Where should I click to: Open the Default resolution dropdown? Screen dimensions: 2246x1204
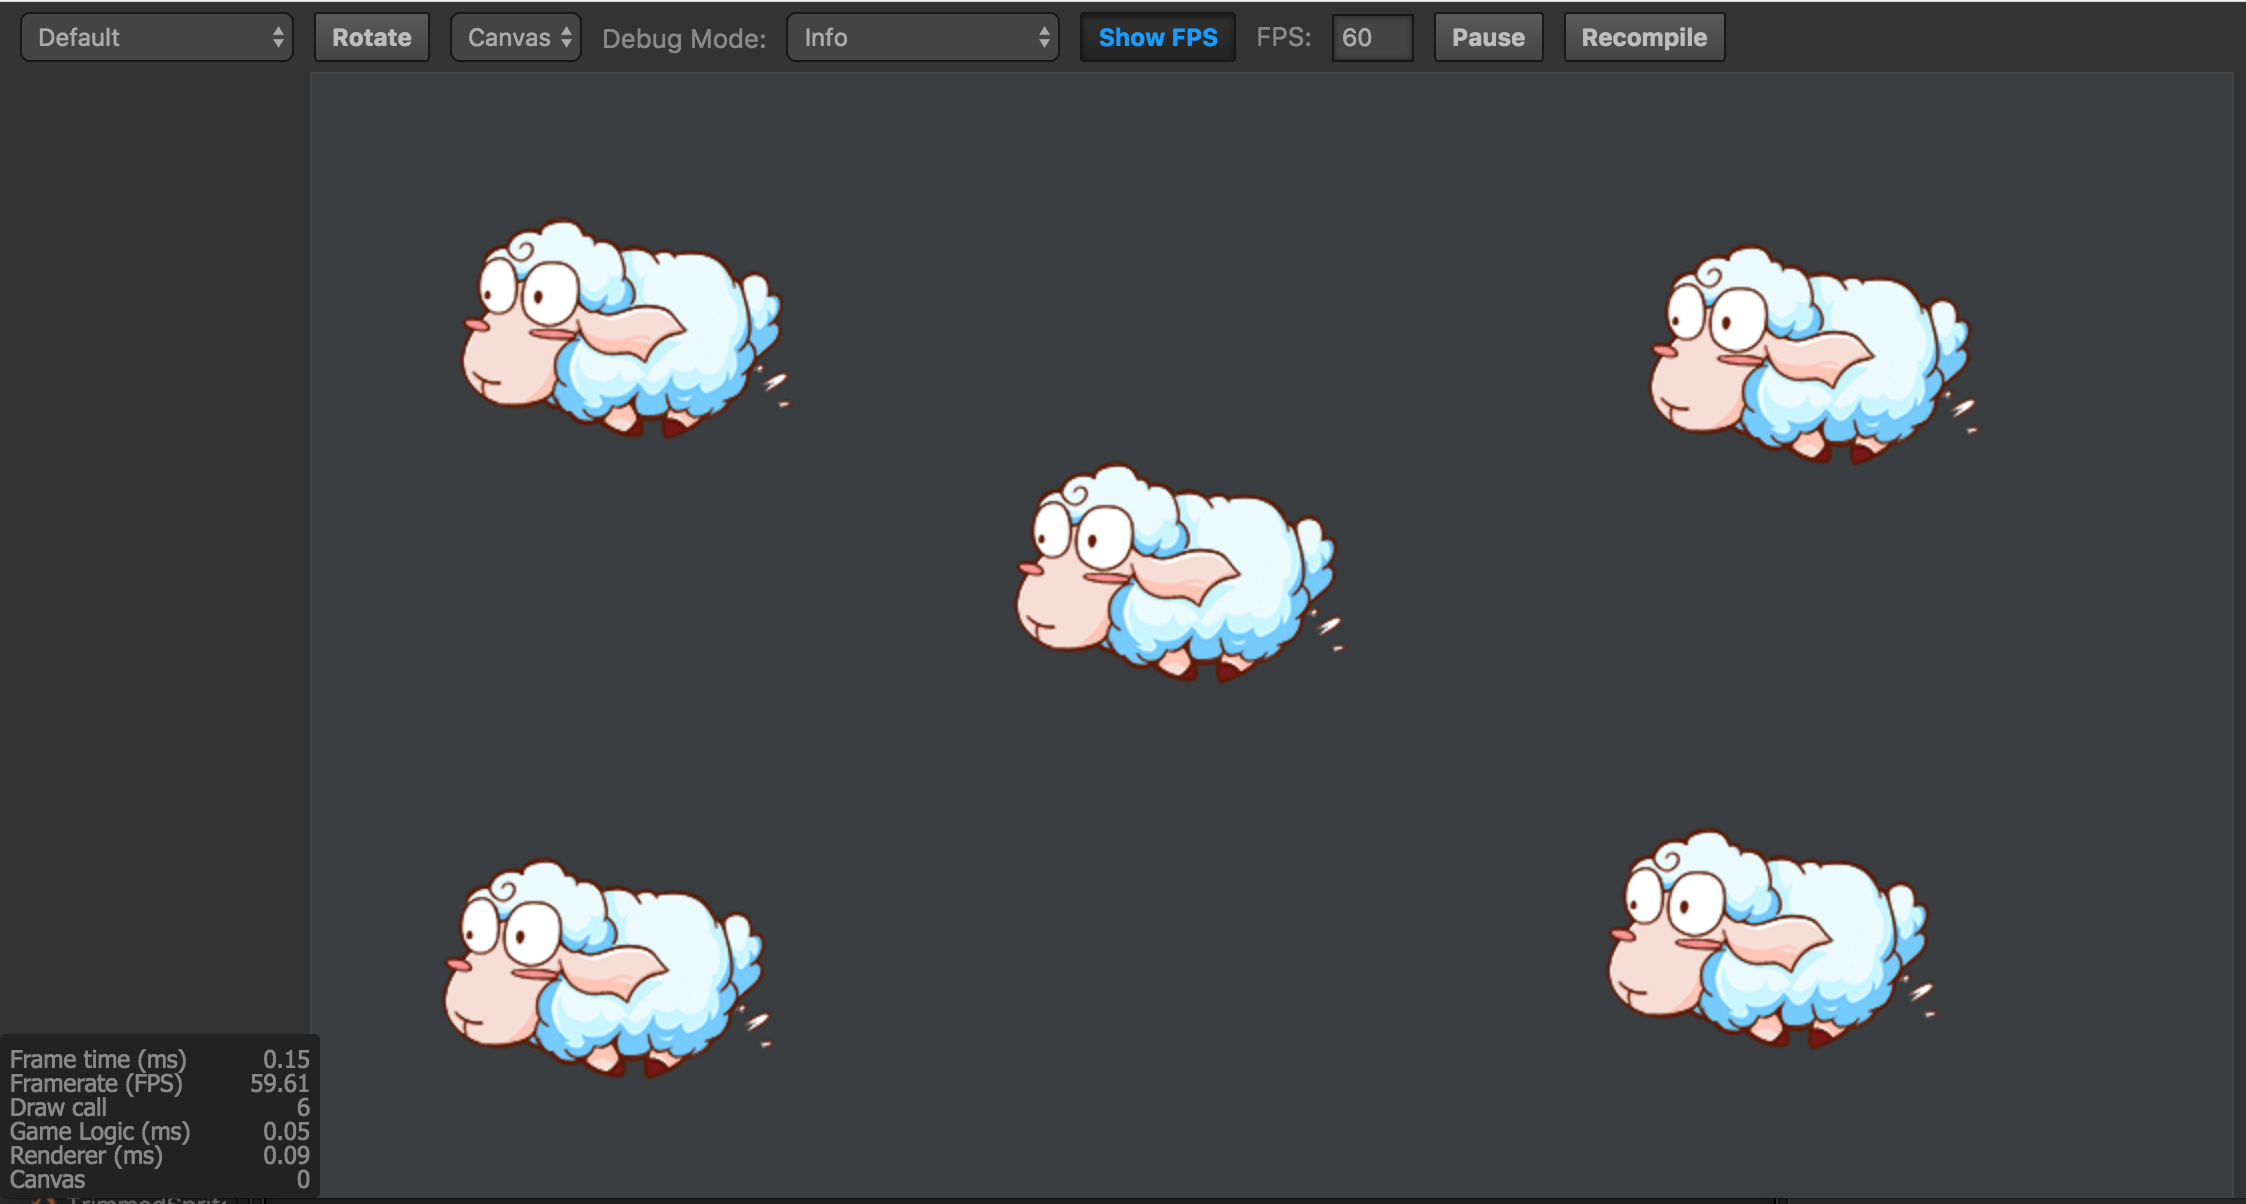tap(156, 38)
